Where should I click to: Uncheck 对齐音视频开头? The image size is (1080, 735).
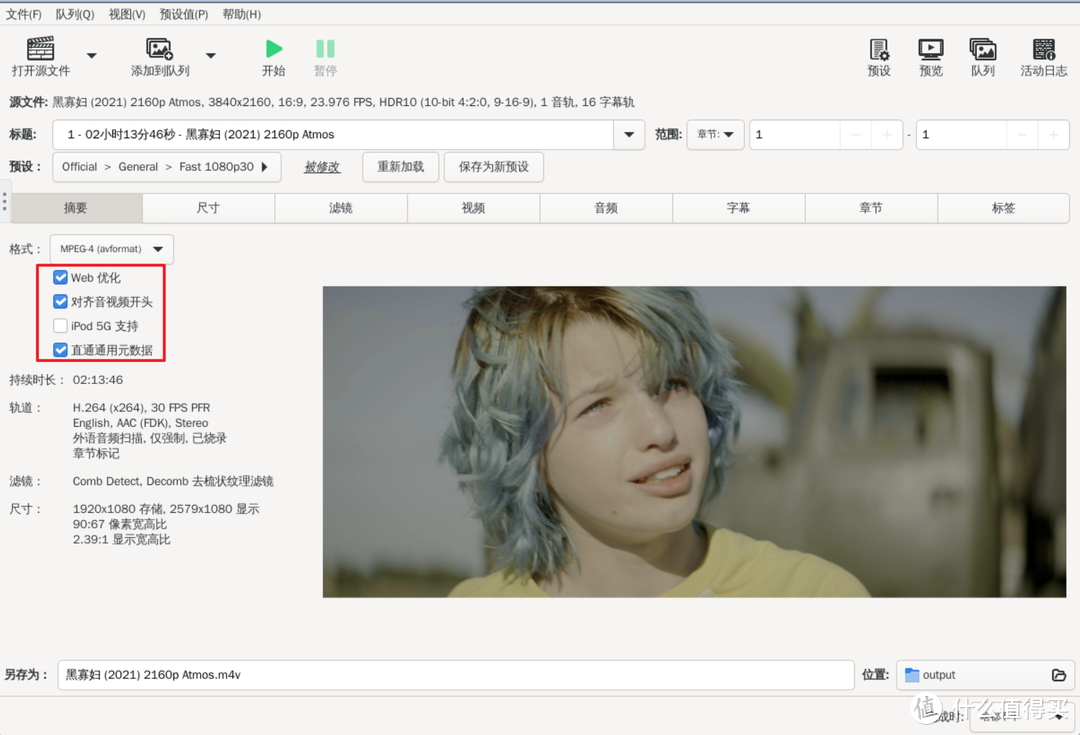click(60, 301)
